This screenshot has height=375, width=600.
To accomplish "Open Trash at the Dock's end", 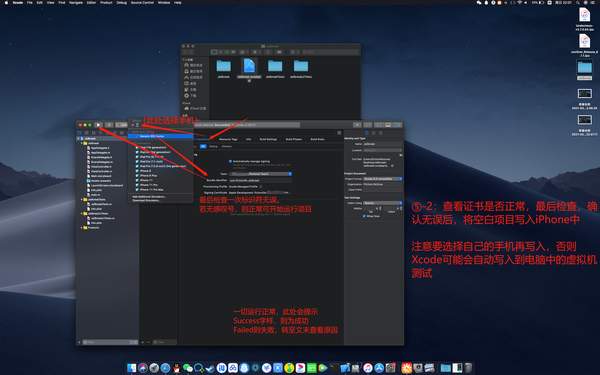I will tap(468, 368).
